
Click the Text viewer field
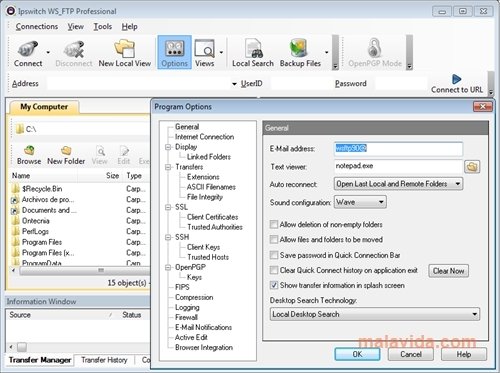tap(398, 166)
